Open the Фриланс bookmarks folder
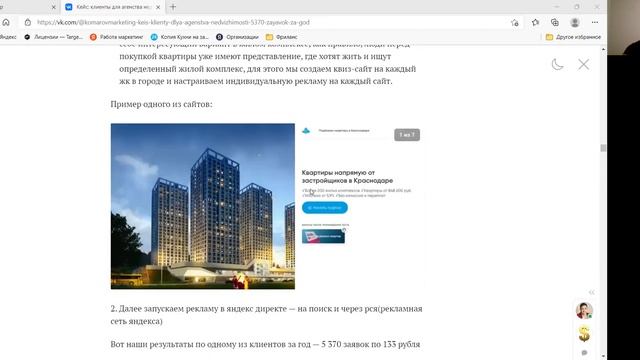640x360 pixels. (282, 37)
